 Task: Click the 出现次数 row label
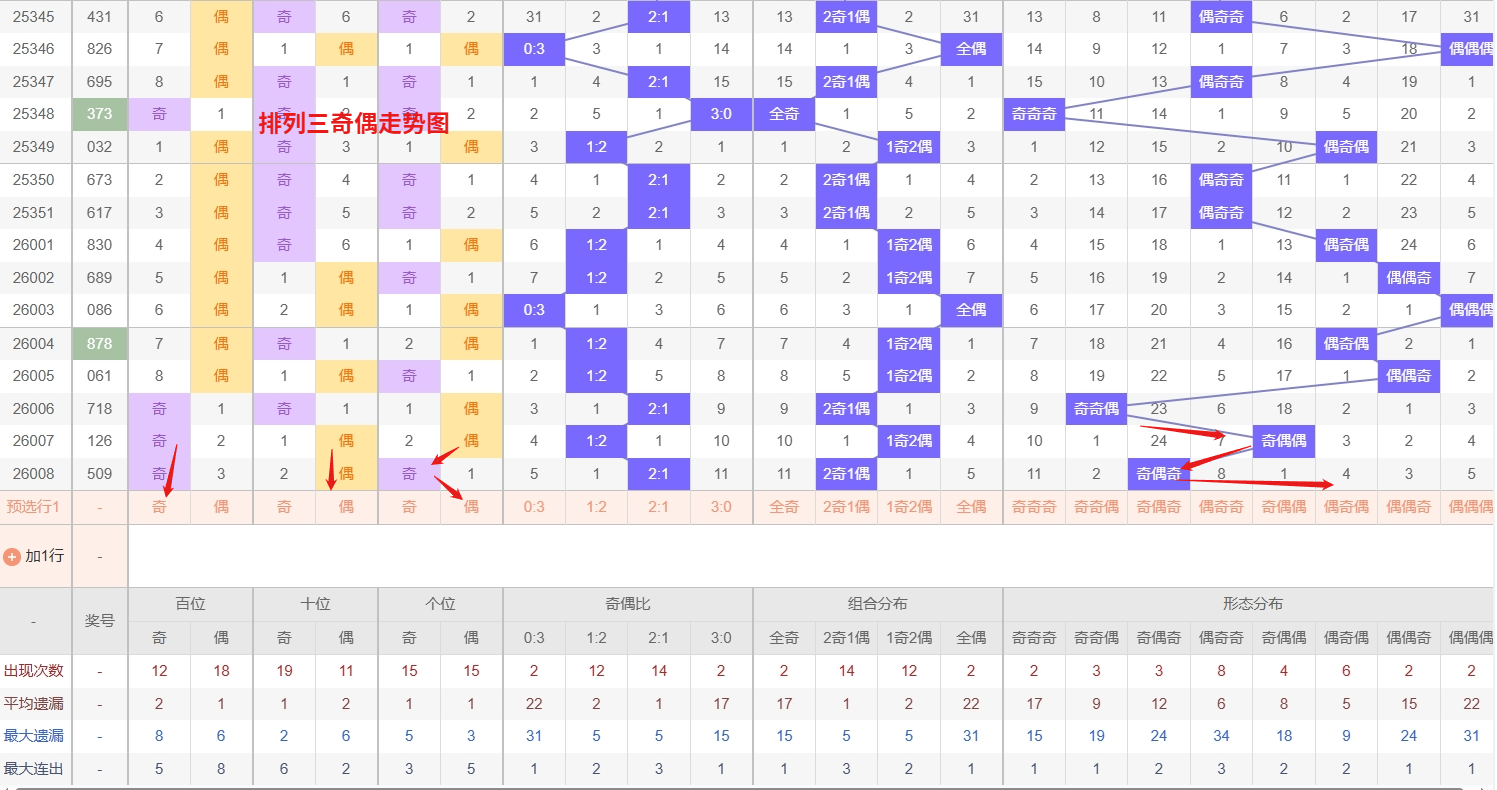pyautogui.click(x=34, y=671)
